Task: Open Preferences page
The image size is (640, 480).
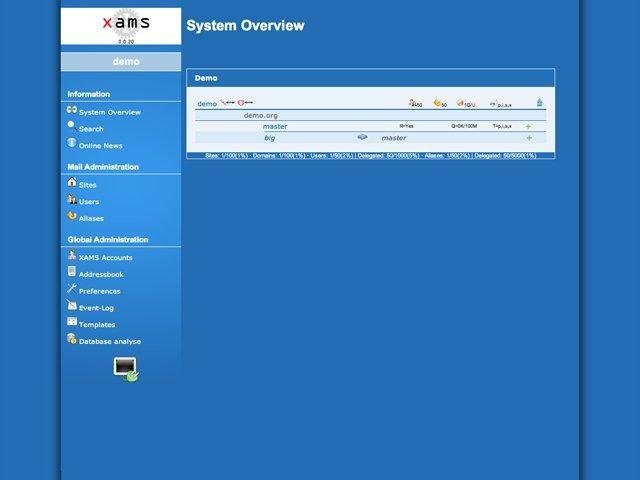Action: pyautogui.click(x=100, y=291)
